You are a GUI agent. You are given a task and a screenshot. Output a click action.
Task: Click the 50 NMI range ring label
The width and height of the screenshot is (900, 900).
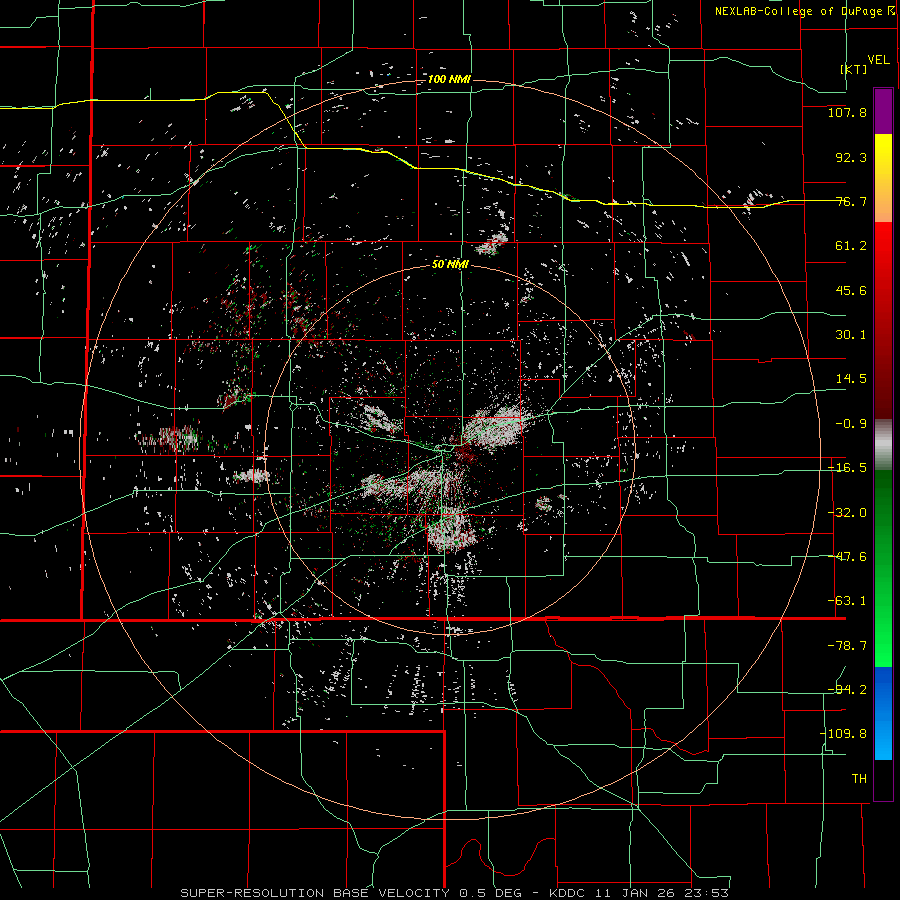point(450,264)
